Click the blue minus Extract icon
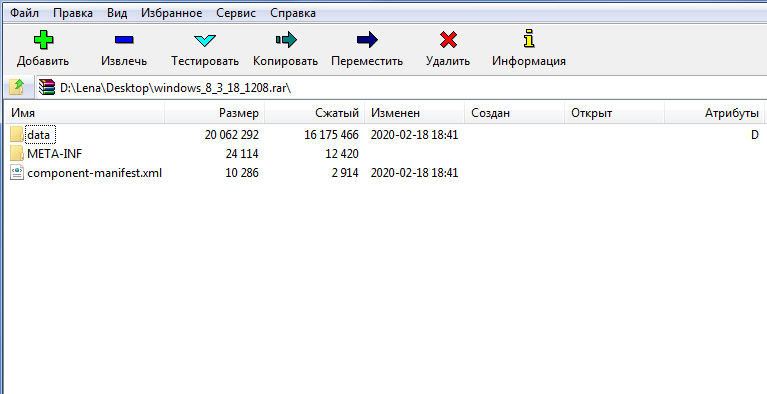The image size is (767, 394). 124,40
